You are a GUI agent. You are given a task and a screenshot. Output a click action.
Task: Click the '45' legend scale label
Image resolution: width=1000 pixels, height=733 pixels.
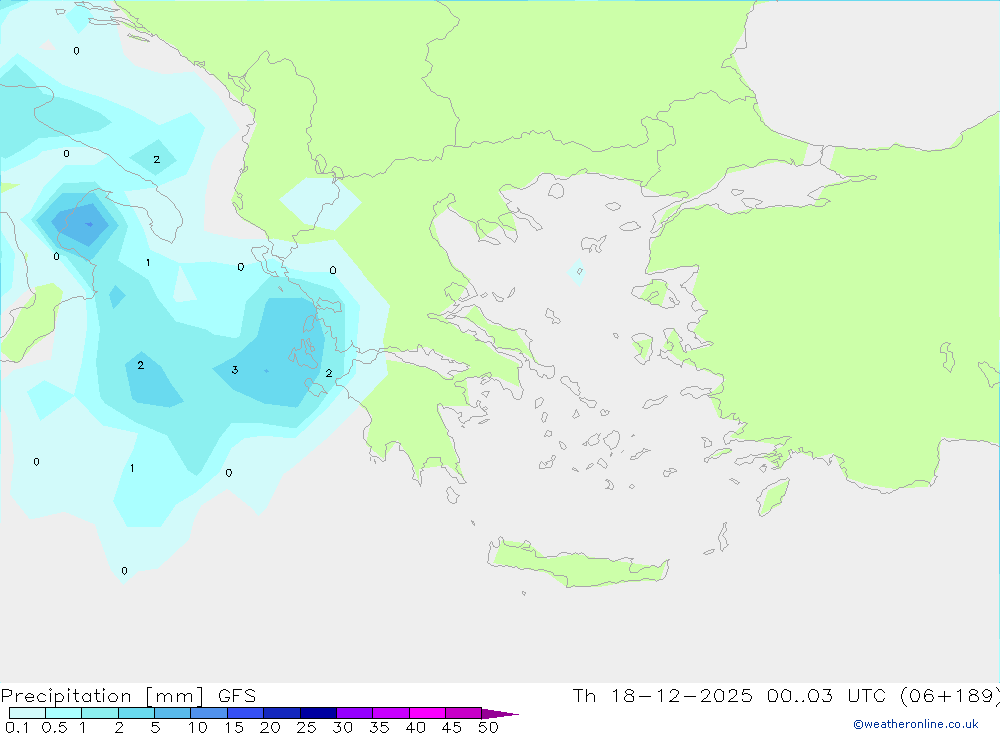click(452, 727)
